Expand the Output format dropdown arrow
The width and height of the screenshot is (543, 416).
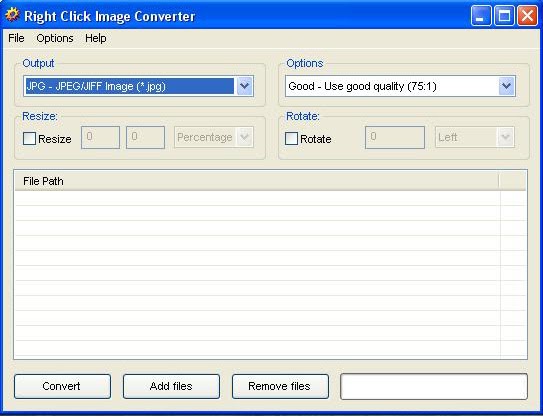pos(244,86)
